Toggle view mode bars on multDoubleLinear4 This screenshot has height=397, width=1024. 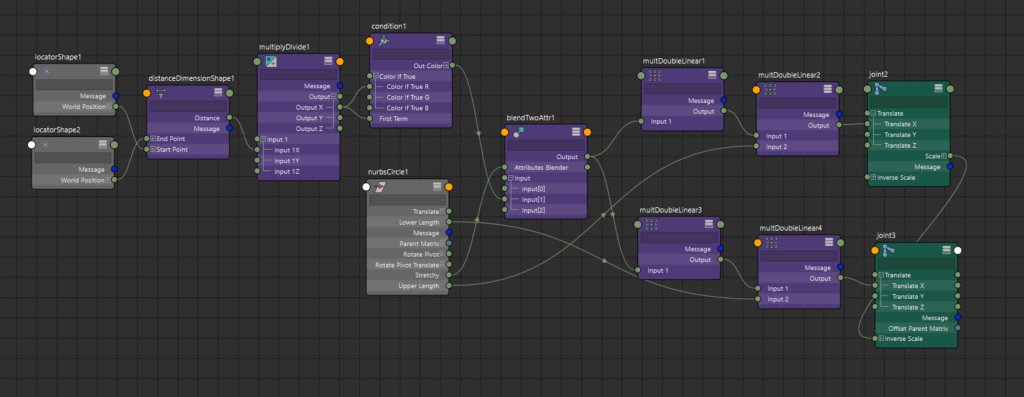[x=829, y=242]
